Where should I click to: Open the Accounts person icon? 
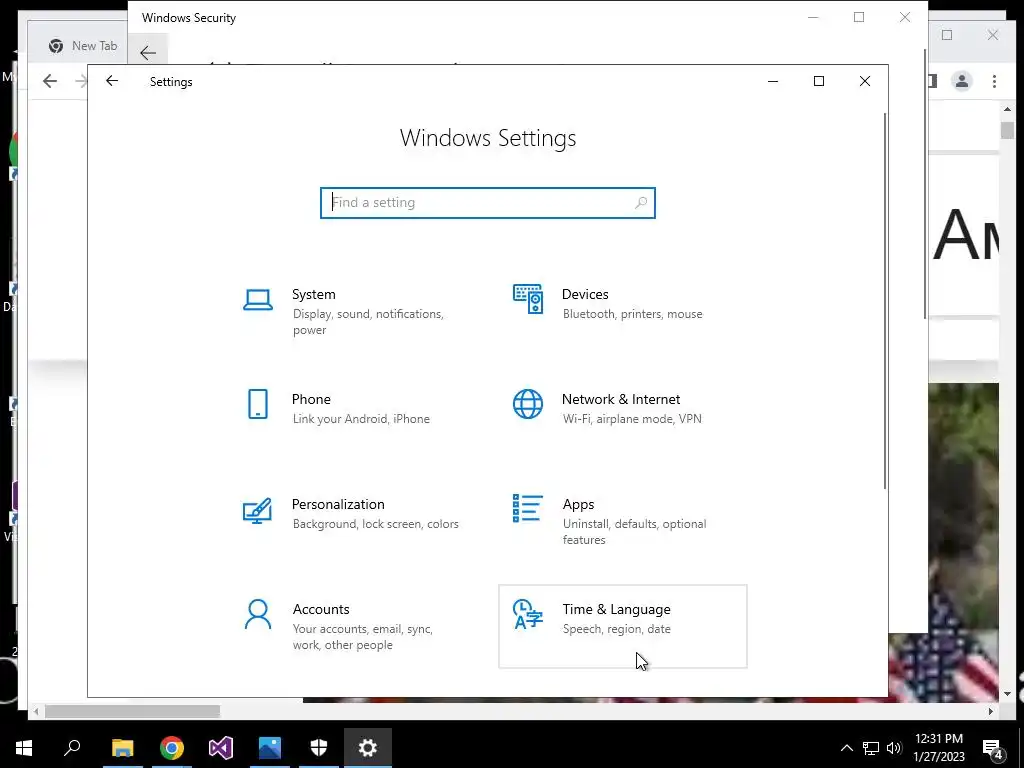(x=258, y=615)
